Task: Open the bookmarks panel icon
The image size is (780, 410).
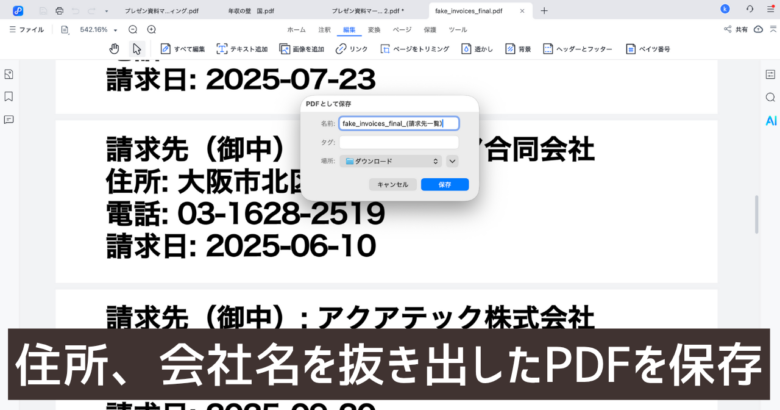Action: point(9,97)
